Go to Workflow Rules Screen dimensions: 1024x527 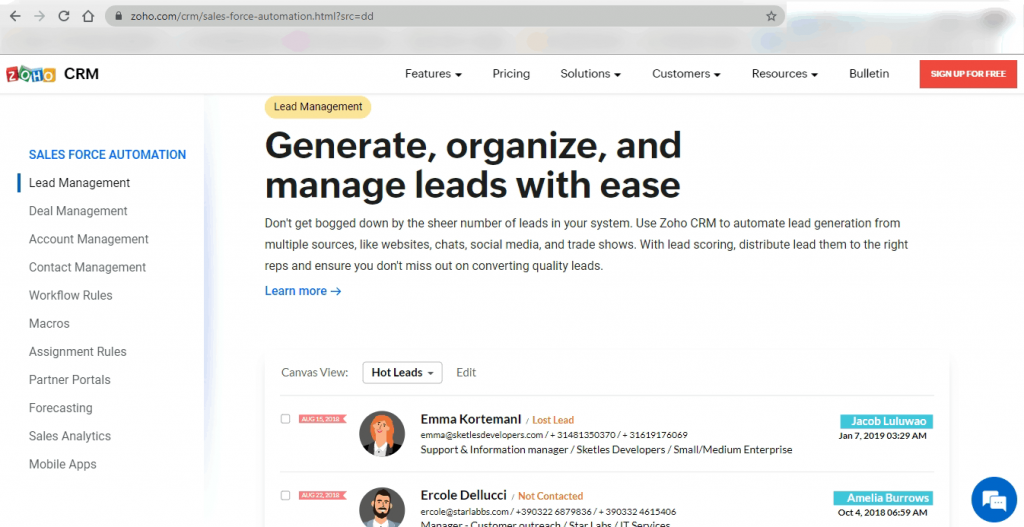pos(71,295)
